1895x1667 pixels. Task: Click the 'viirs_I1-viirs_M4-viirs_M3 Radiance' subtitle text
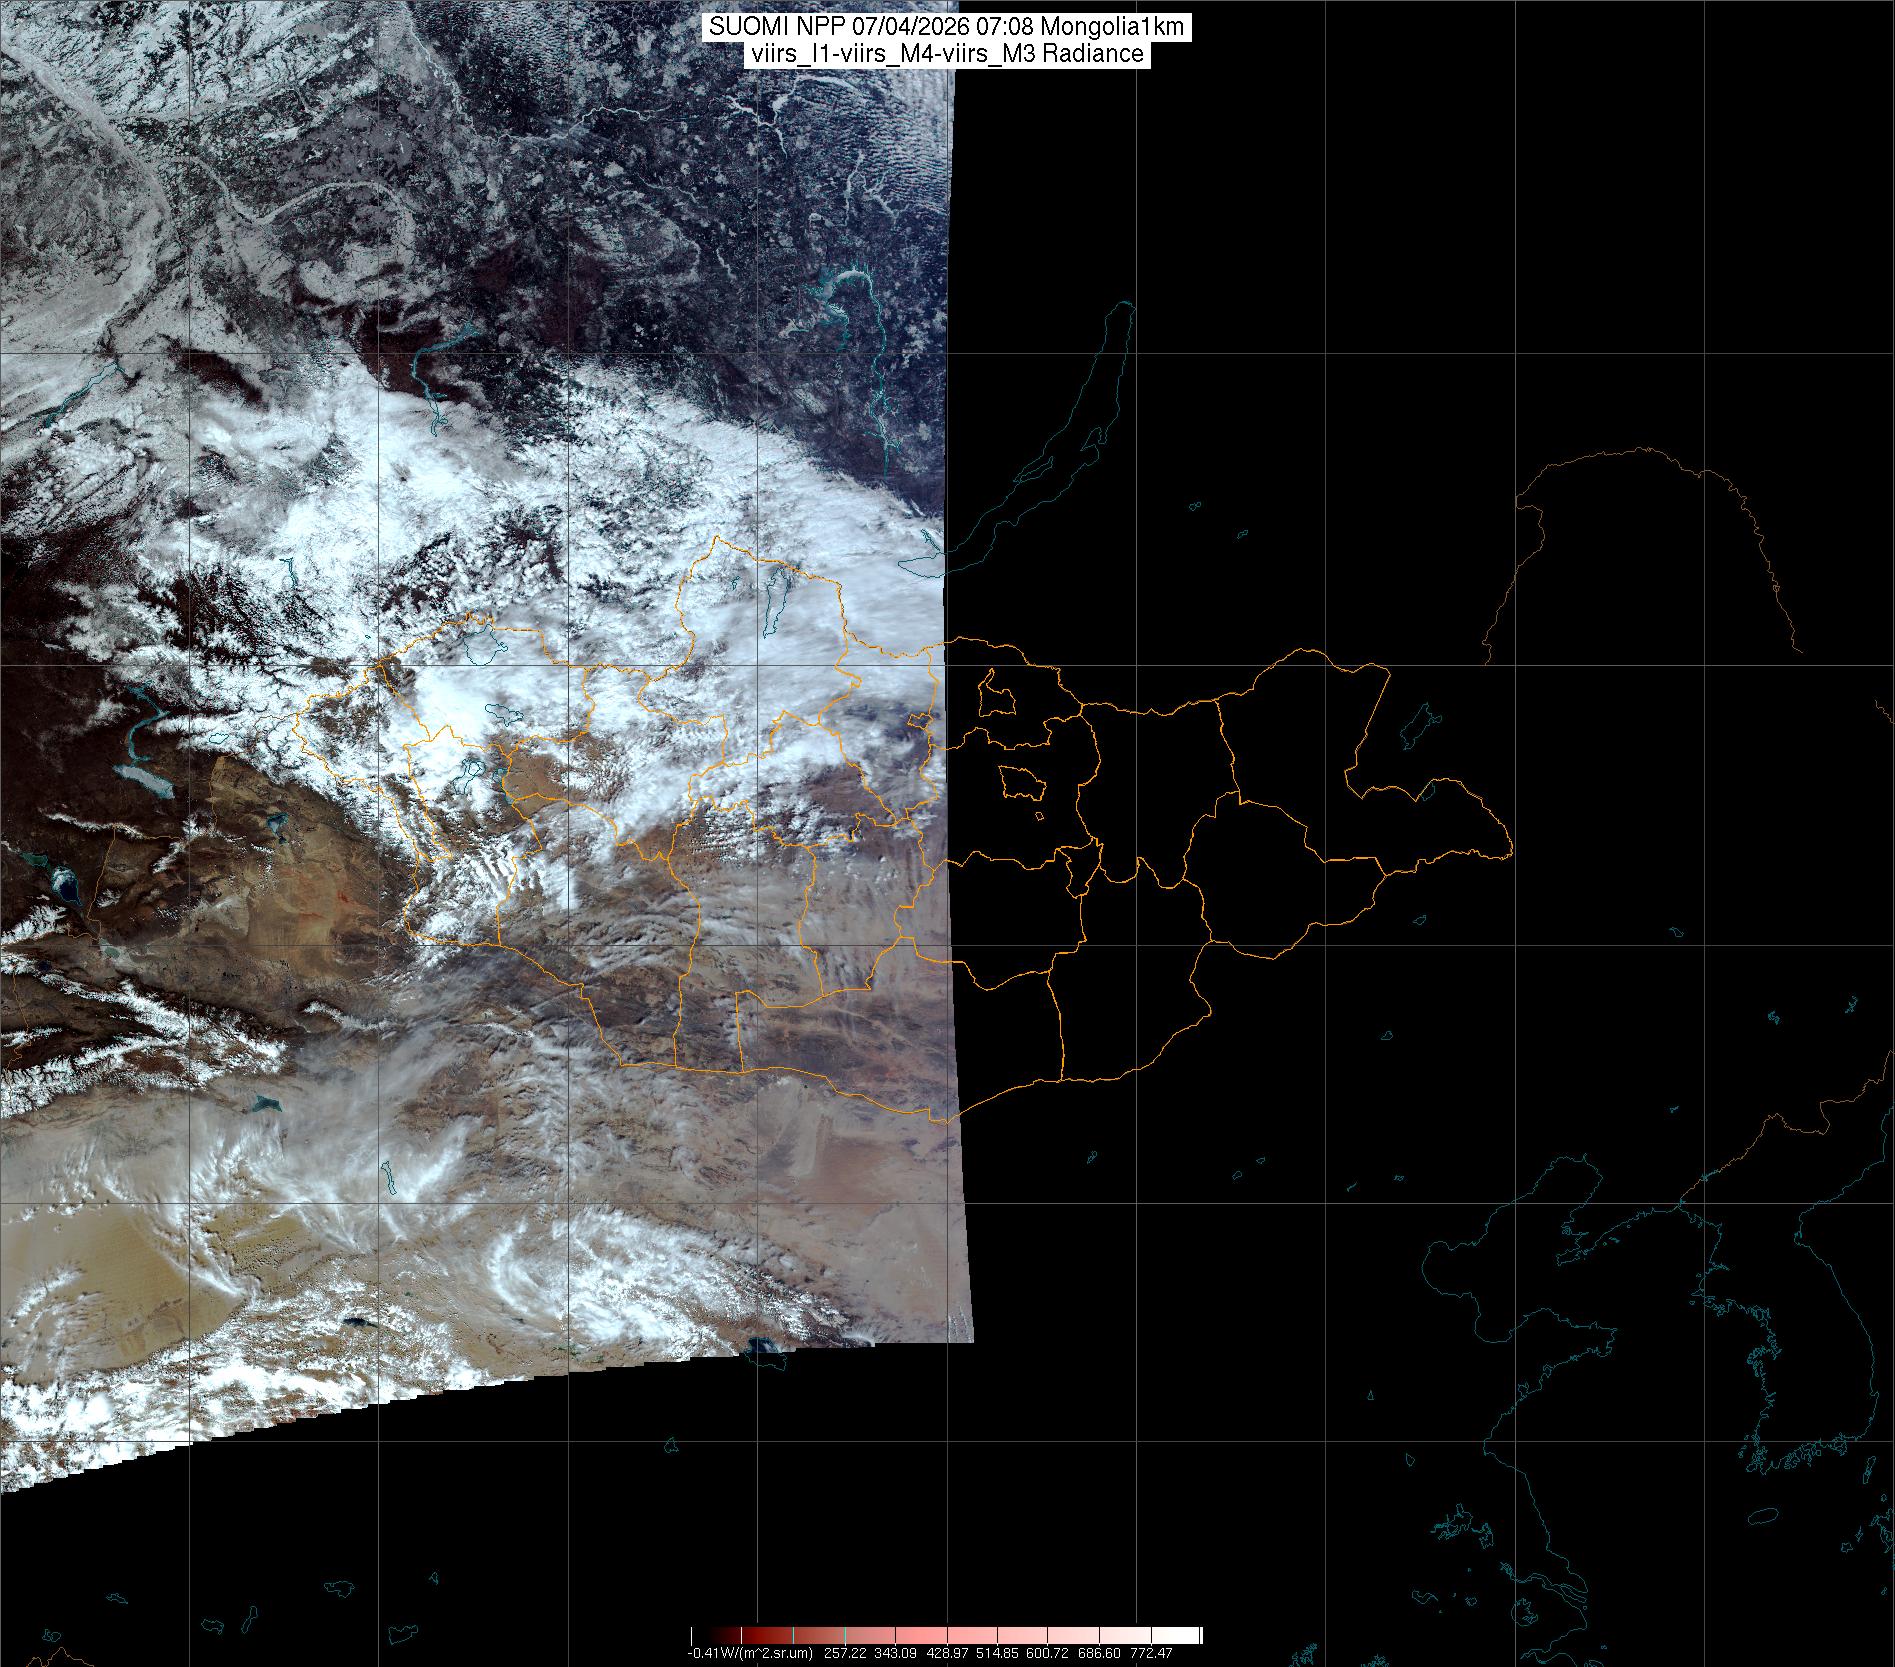pos(947,54)
